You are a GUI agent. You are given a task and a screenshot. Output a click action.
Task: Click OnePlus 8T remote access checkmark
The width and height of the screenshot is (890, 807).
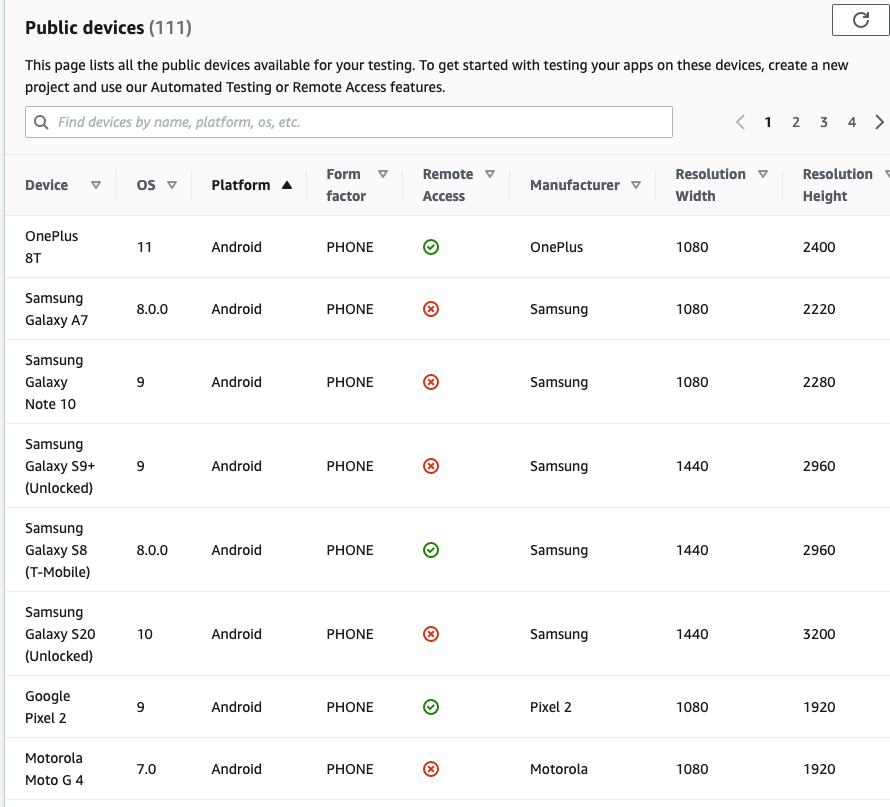(431, 247)
